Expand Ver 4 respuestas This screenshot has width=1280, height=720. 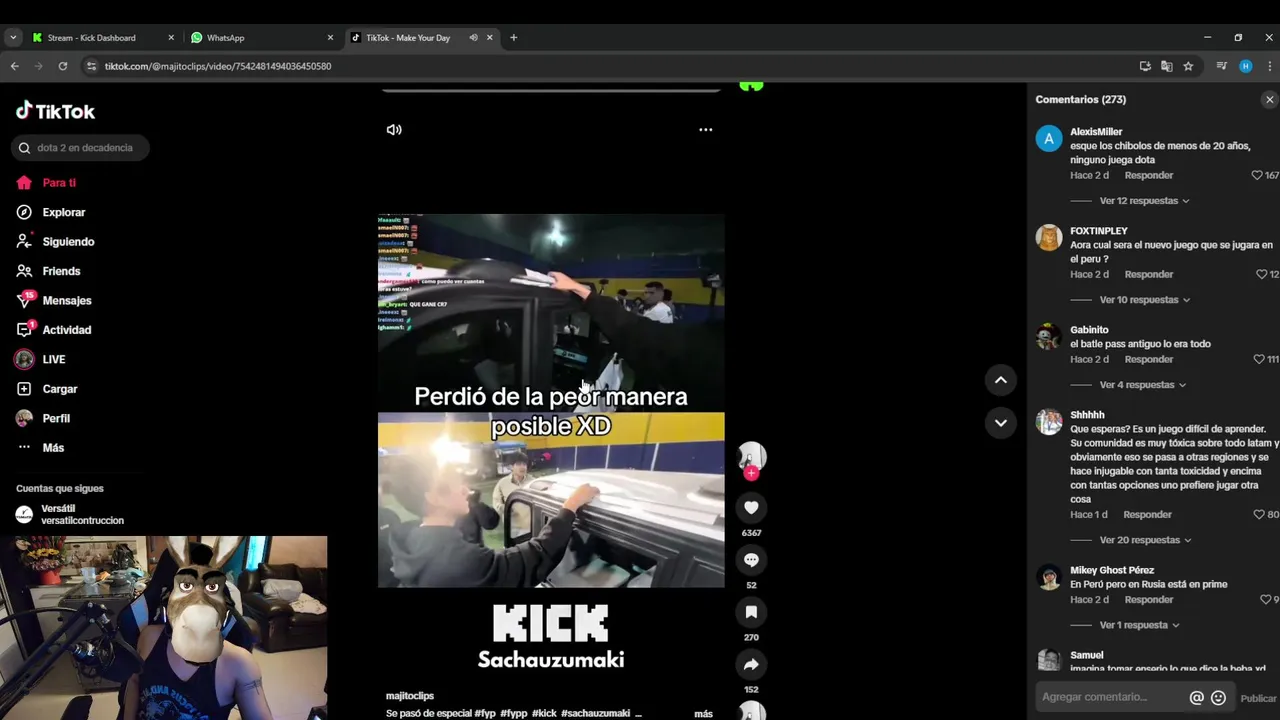tap(1142, 385)
